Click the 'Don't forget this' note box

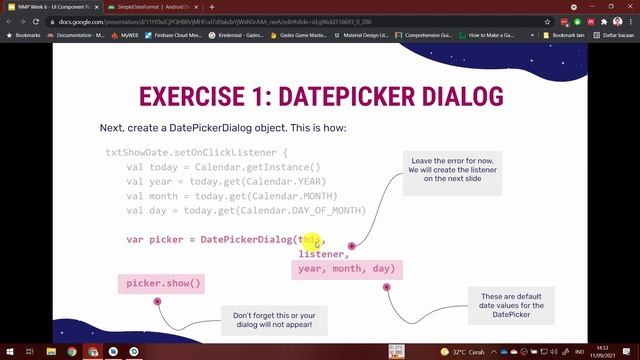click(x=274, y=320)
